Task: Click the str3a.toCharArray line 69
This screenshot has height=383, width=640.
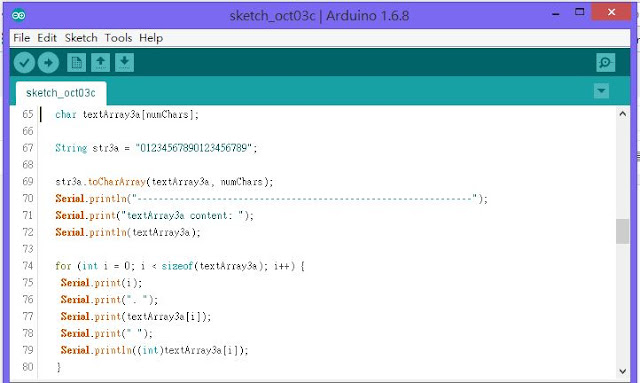Action: tap(164, 182)
